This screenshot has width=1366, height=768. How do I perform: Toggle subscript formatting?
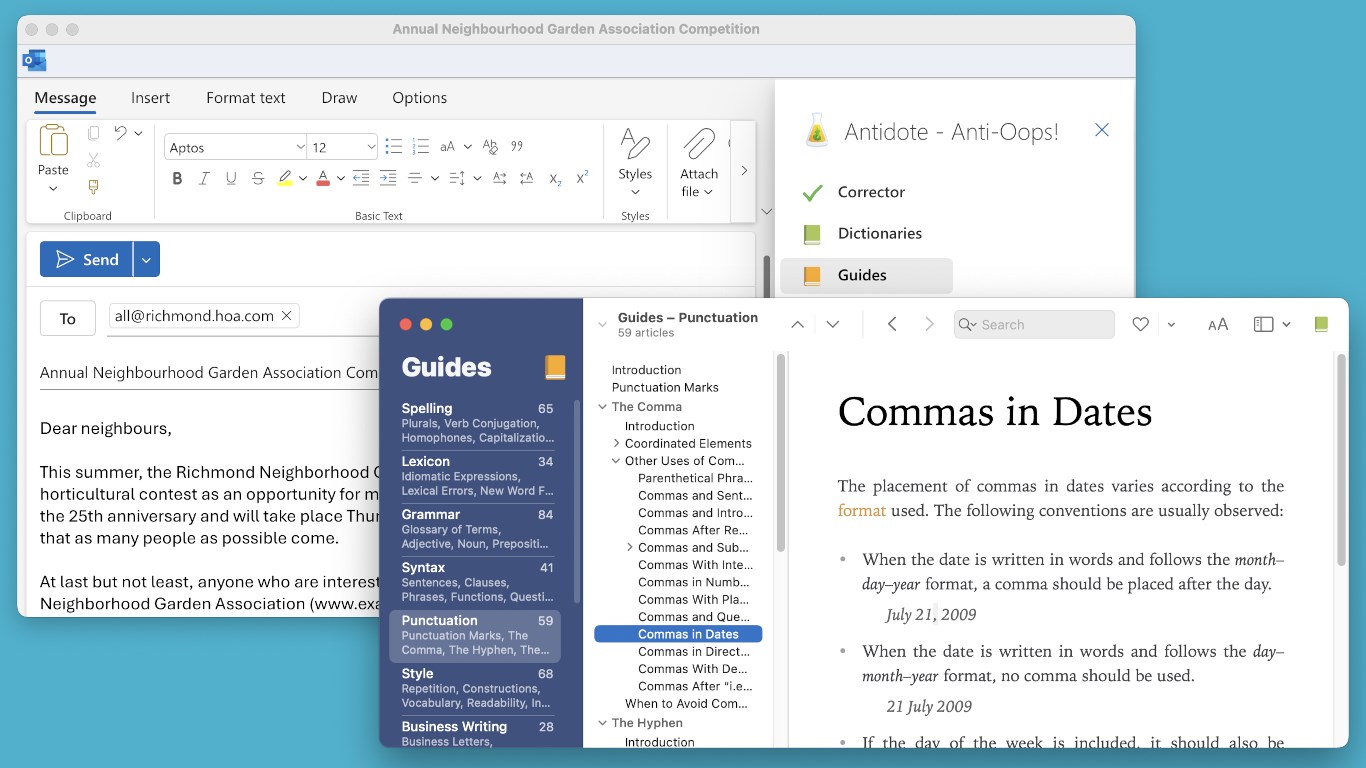tap(555, 179)
